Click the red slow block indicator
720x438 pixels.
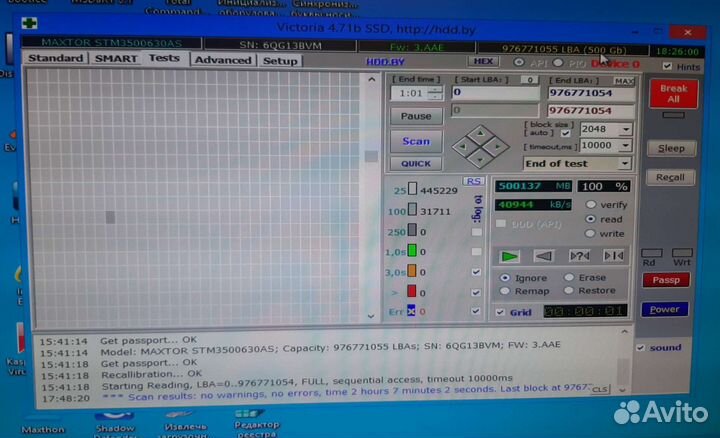411,292
